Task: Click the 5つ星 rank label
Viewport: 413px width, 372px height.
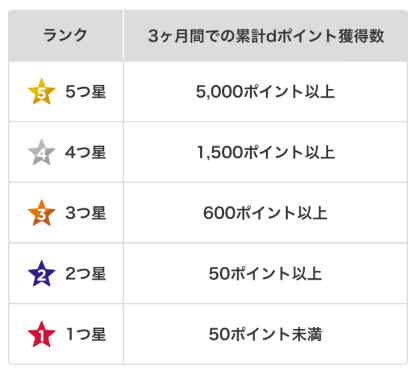Action: (86, 92)
